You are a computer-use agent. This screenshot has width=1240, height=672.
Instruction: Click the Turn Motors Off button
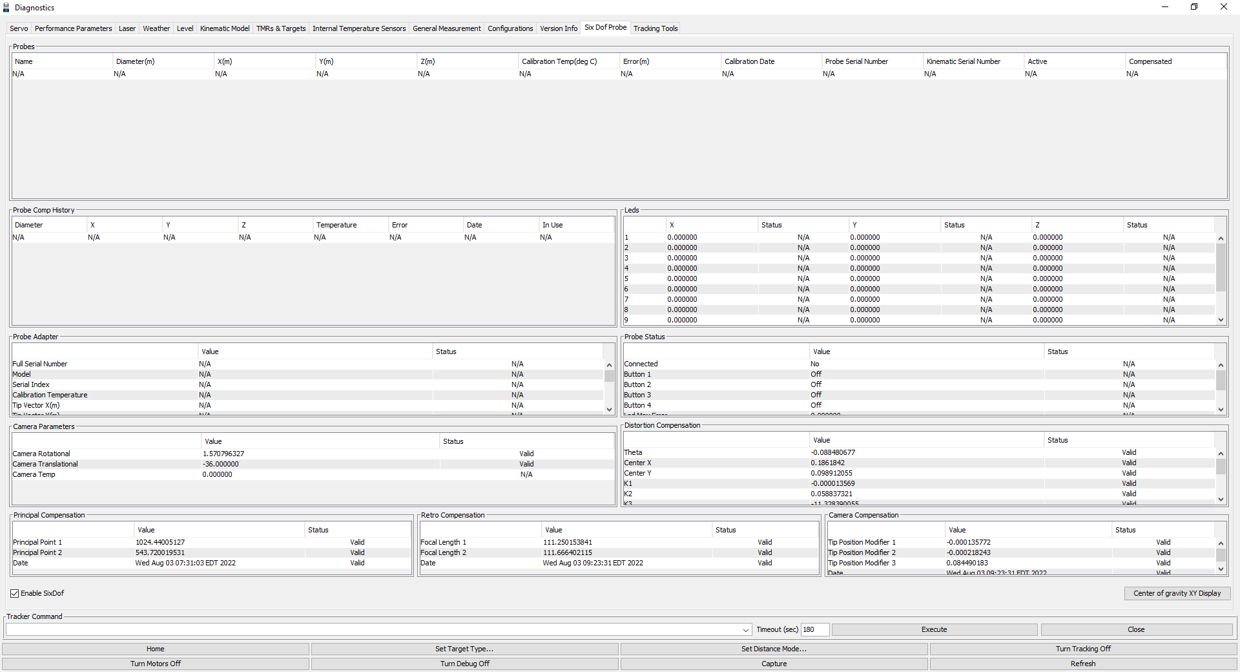tap(155, 663)
